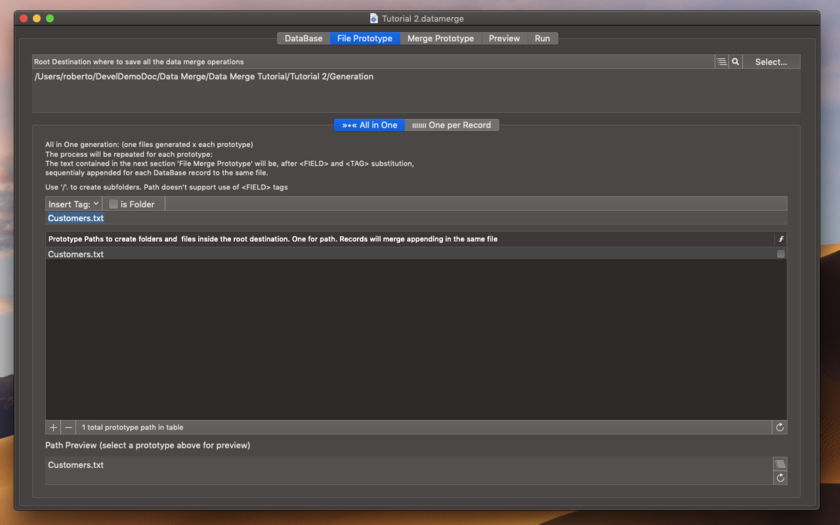Go to the Preview tab
Screen dimensions: 840x525
(504, 38)
